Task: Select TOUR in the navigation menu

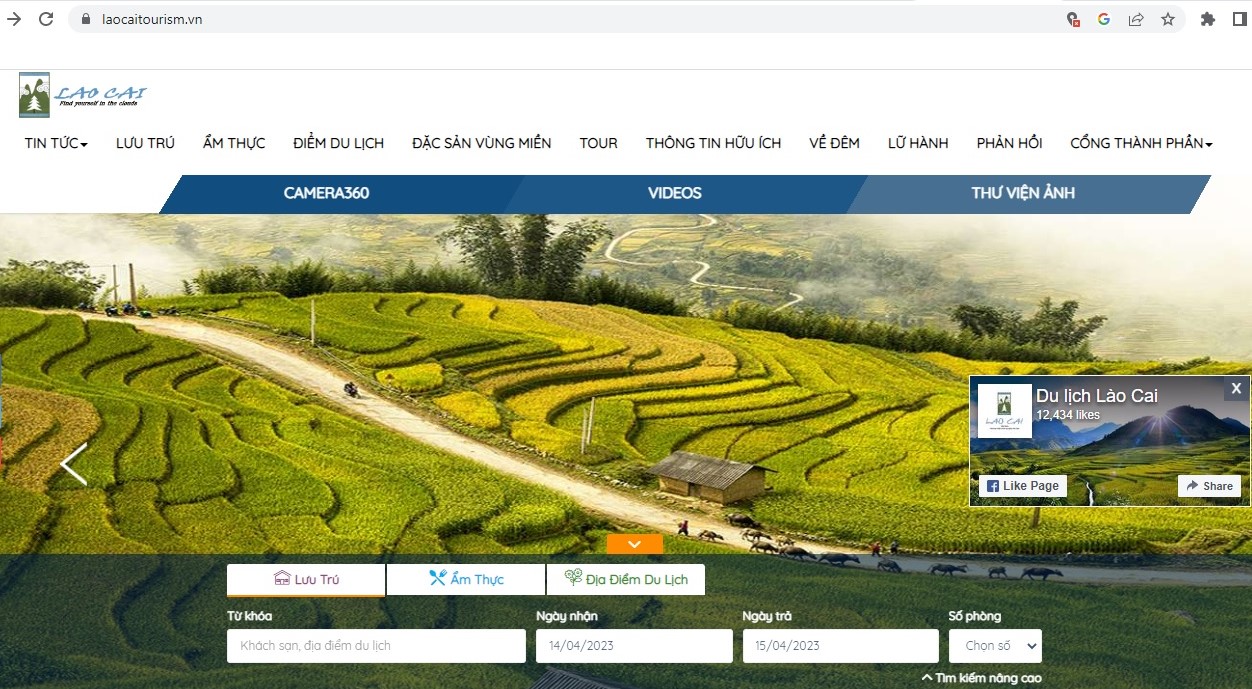Action: point(598,143)
